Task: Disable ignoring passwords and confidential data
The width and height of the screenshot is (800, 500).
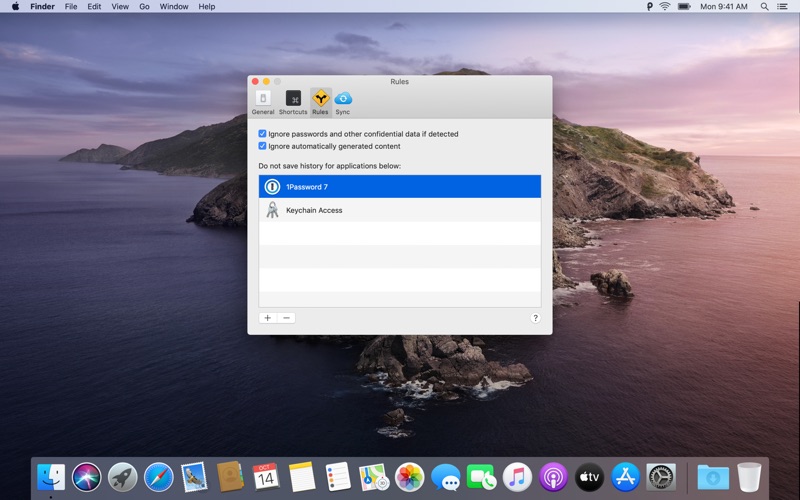Action: click(263, 134)
